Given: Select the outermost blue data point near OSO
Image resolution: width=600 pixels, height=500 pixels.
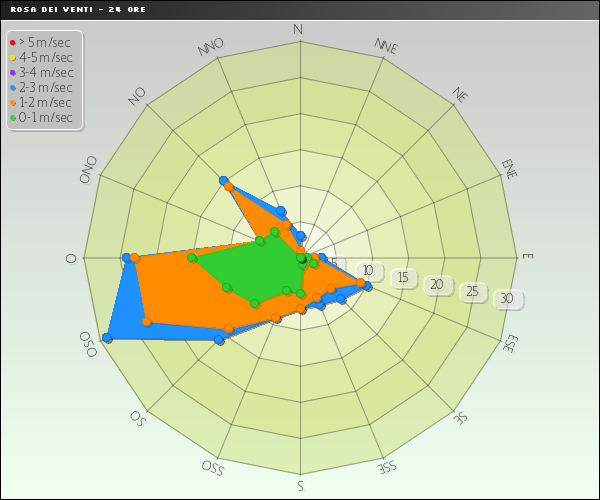Looking at the screenshot, I should (x=107, y=339).
